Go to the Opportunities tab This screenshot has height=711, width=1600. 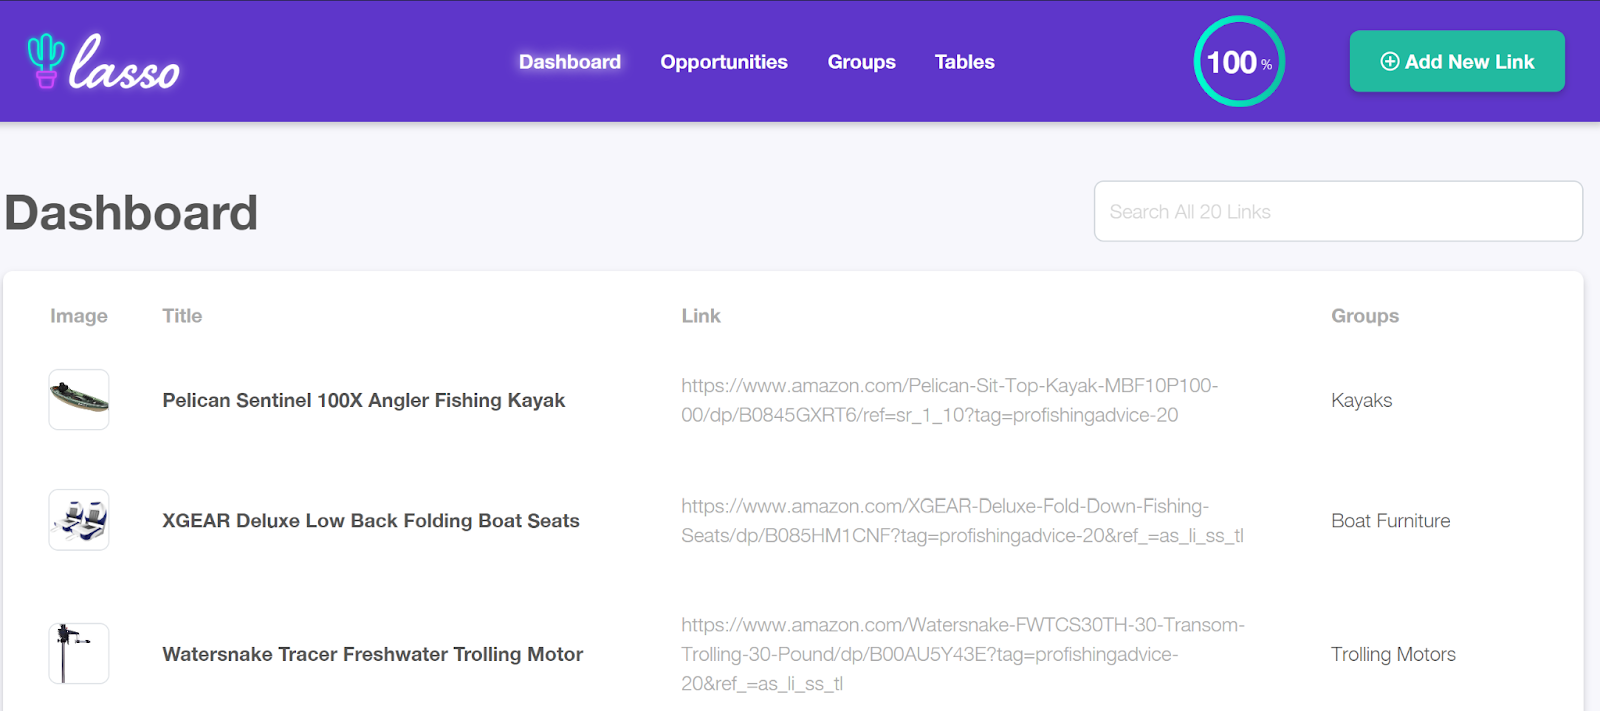(724, 62)
